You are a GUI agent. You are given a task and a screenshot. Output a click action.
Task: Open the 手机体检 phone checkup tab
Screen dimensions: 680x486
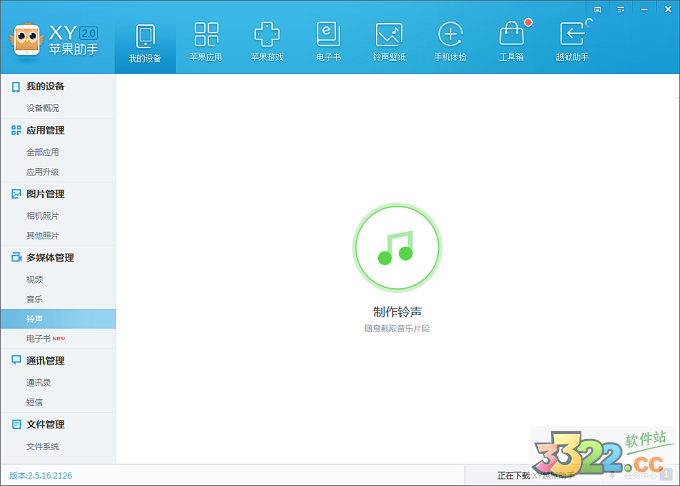(x=450, y=43)
